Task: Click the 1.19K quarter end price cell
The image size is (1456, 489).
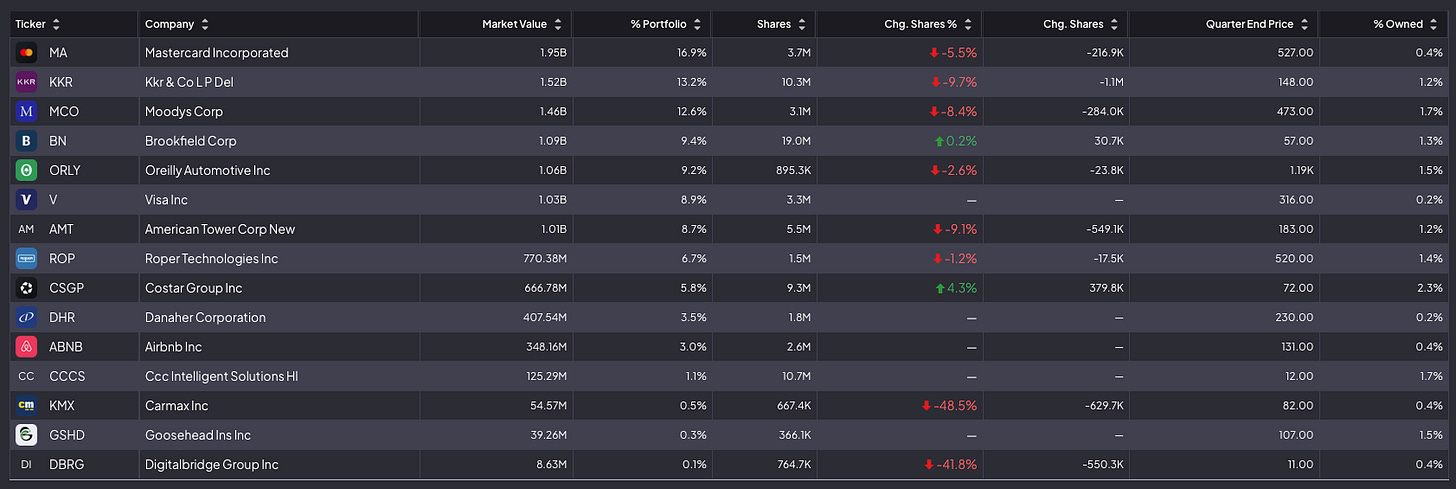Action: pos(1299,170)
